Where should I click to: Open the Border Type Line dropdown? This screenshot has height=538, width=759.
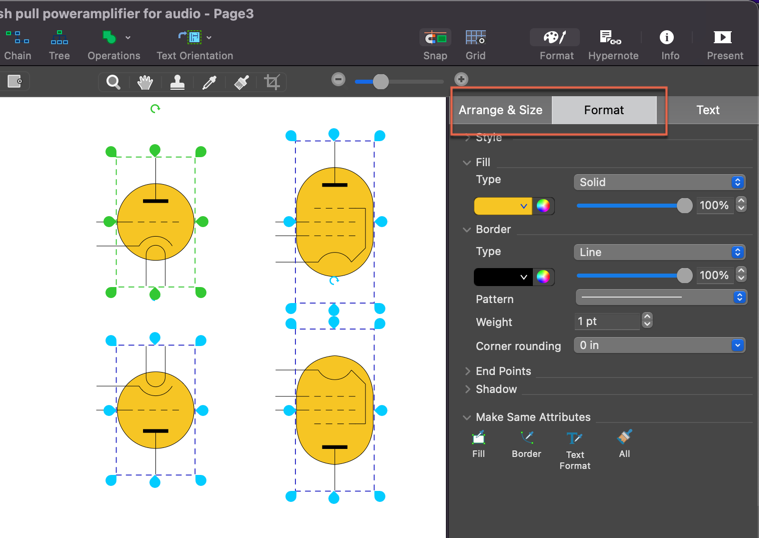click(659, 252)
